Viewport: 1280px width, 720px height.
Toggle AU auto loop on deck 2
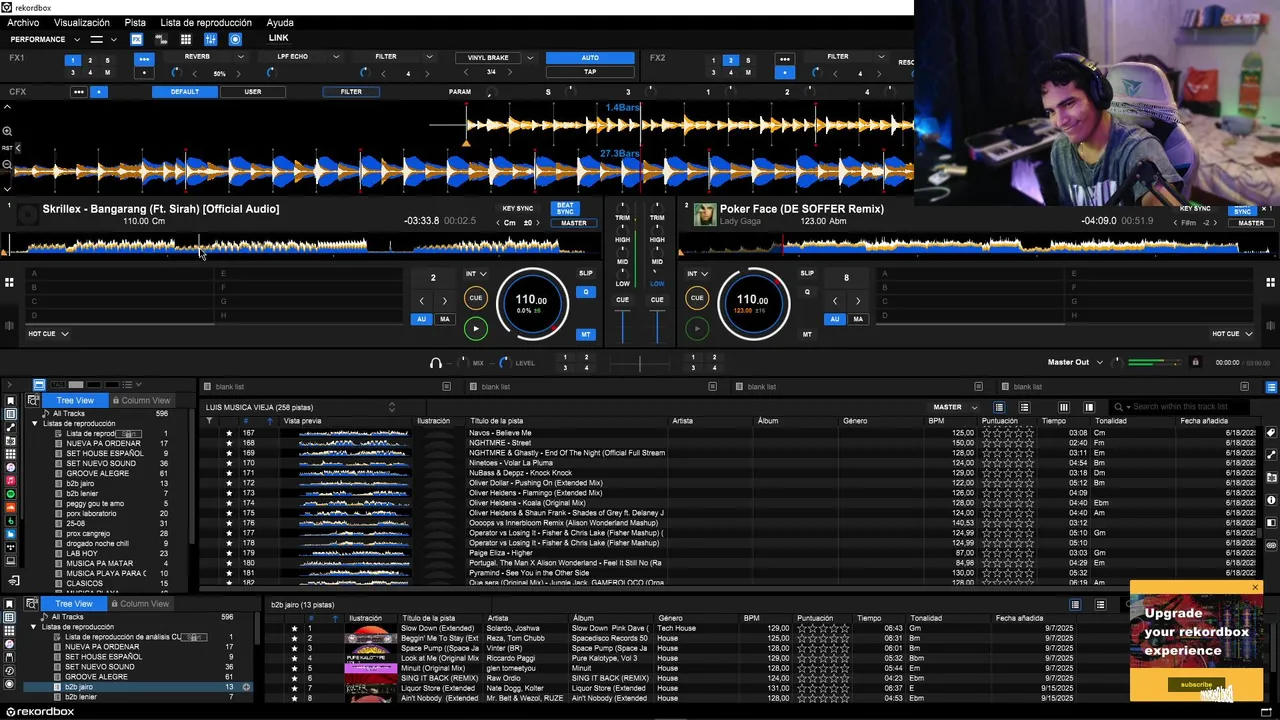click(x=834, y=319)
